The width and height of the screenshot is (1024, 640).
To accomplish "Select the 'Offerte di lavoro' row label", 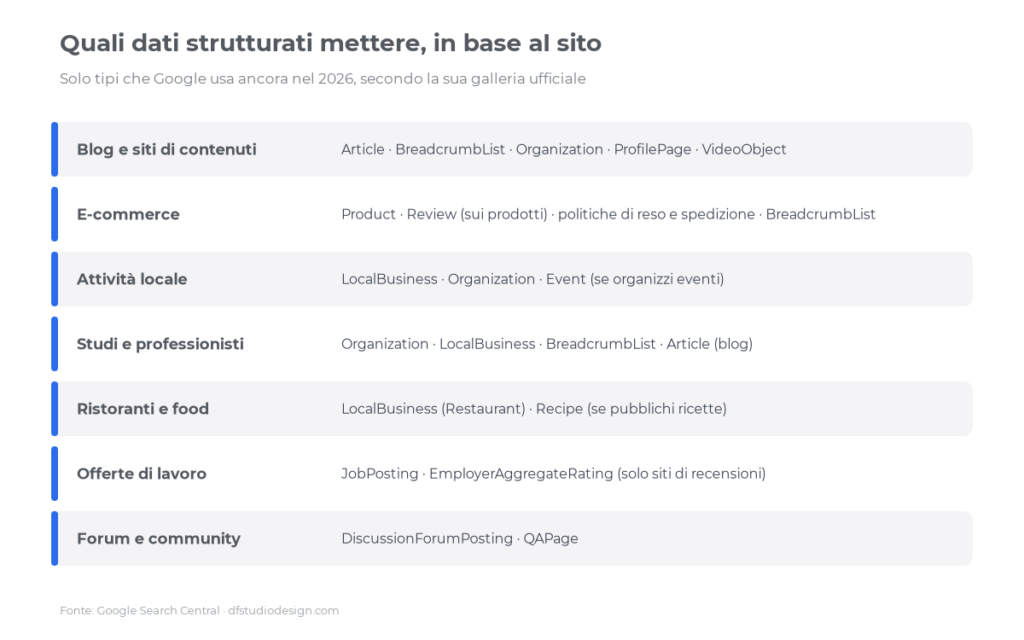I will 142,473.
